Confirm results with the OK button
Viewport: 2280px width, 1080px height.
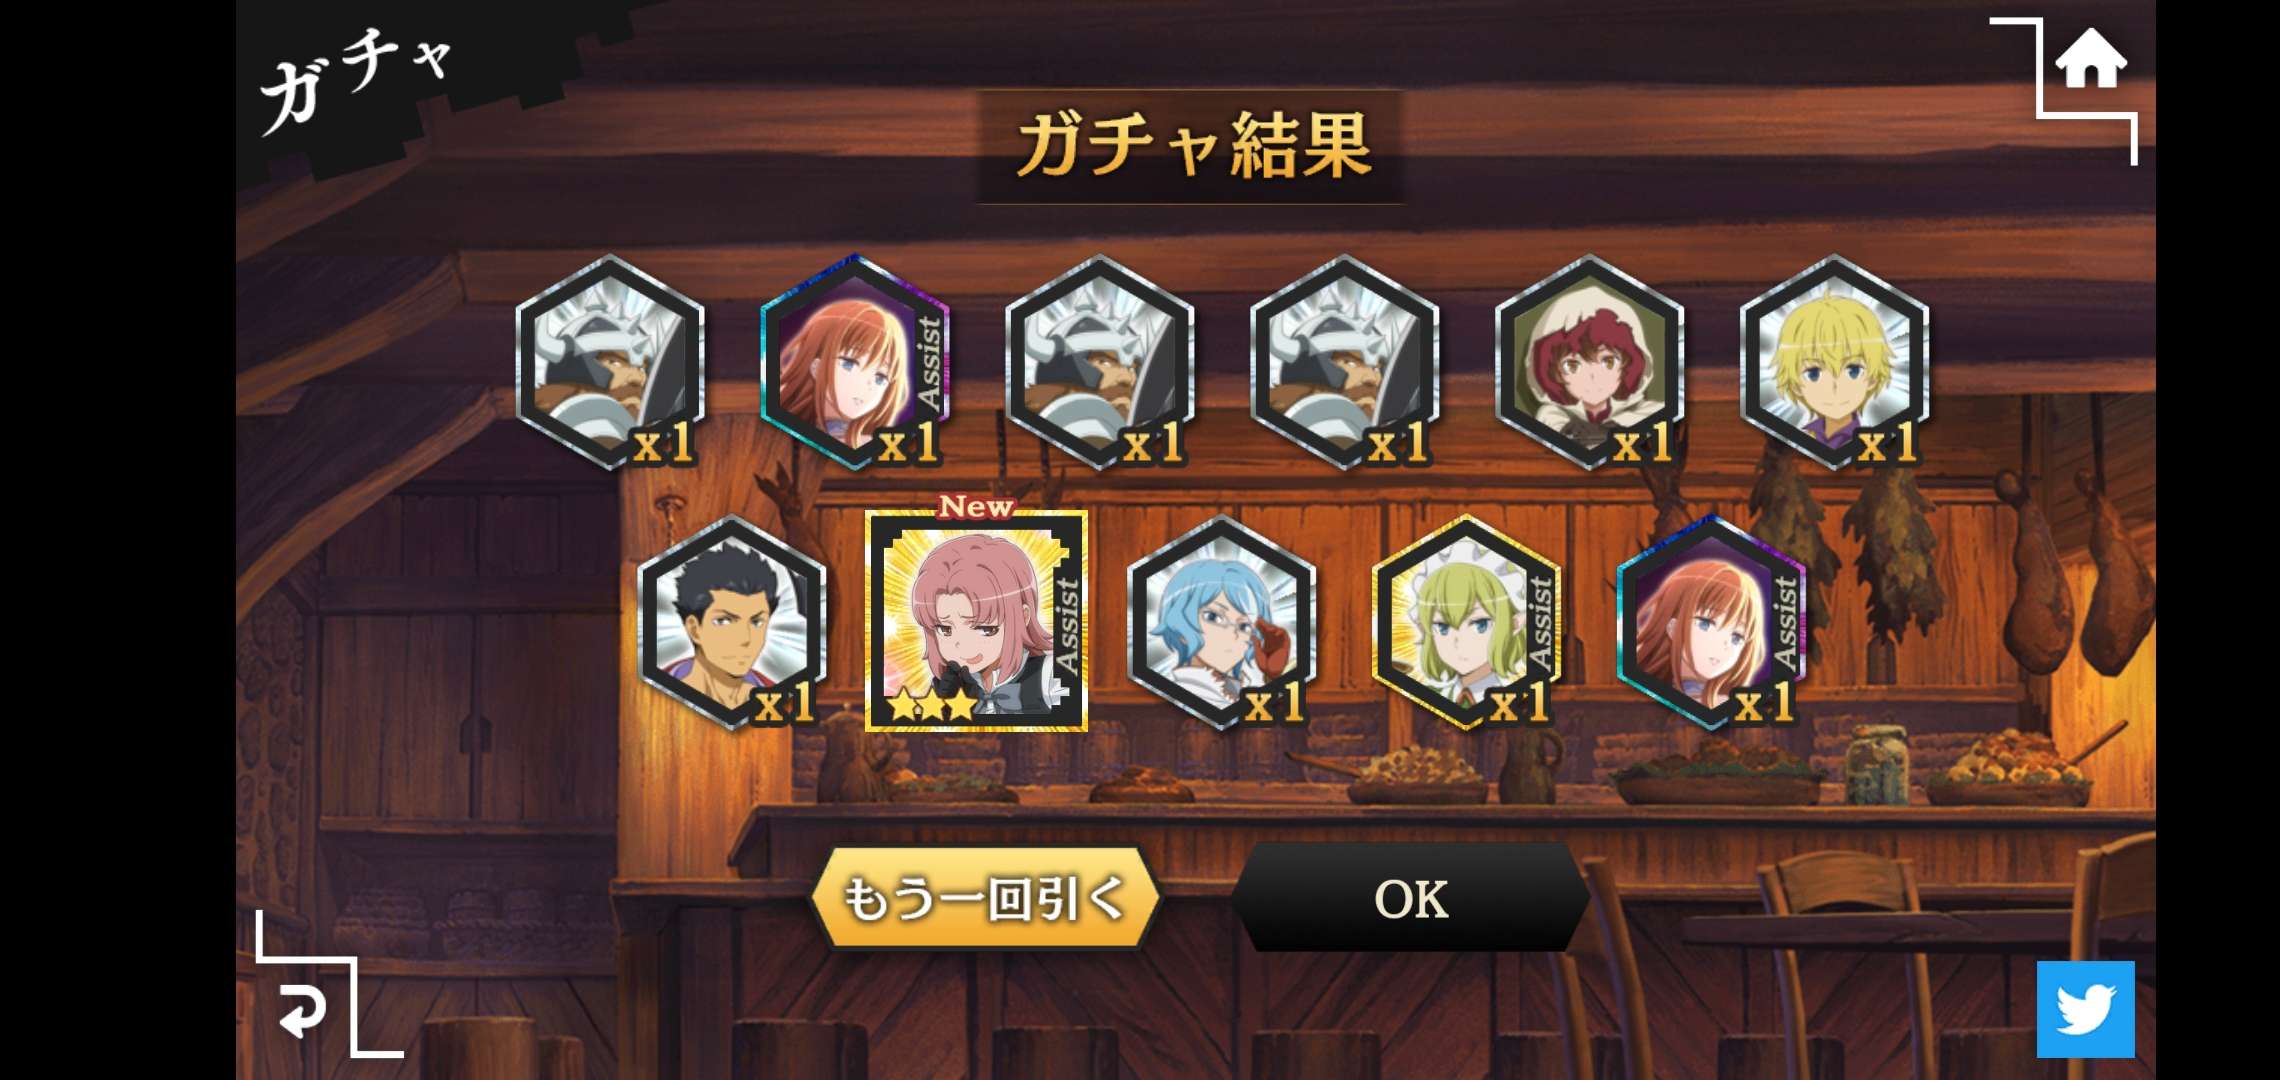pyautogui.click(x=1411, y=897)
